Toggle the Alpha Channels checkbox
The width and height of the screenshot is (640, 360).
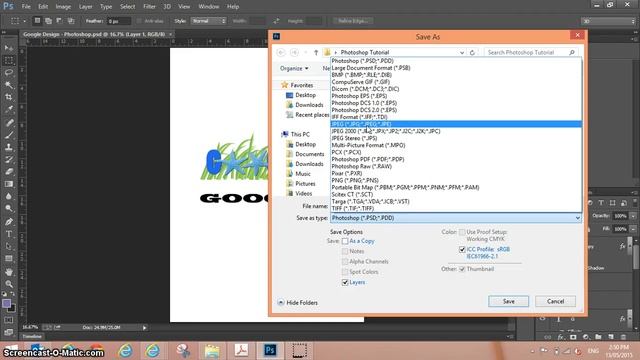pos(345,262)
